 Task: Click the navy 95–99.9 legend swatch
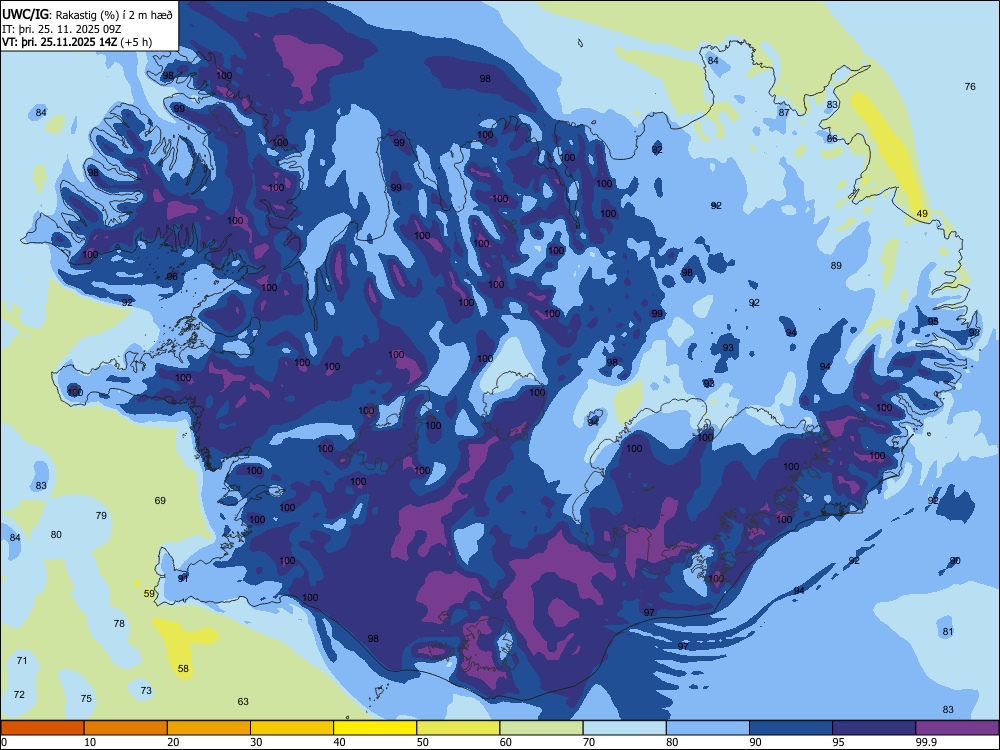tap(874, 728)
